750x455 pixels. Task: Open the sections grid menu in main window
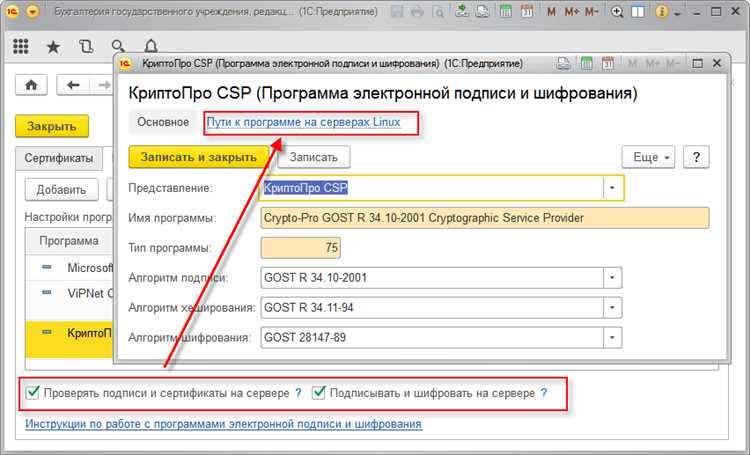click(x=21, y=46)
